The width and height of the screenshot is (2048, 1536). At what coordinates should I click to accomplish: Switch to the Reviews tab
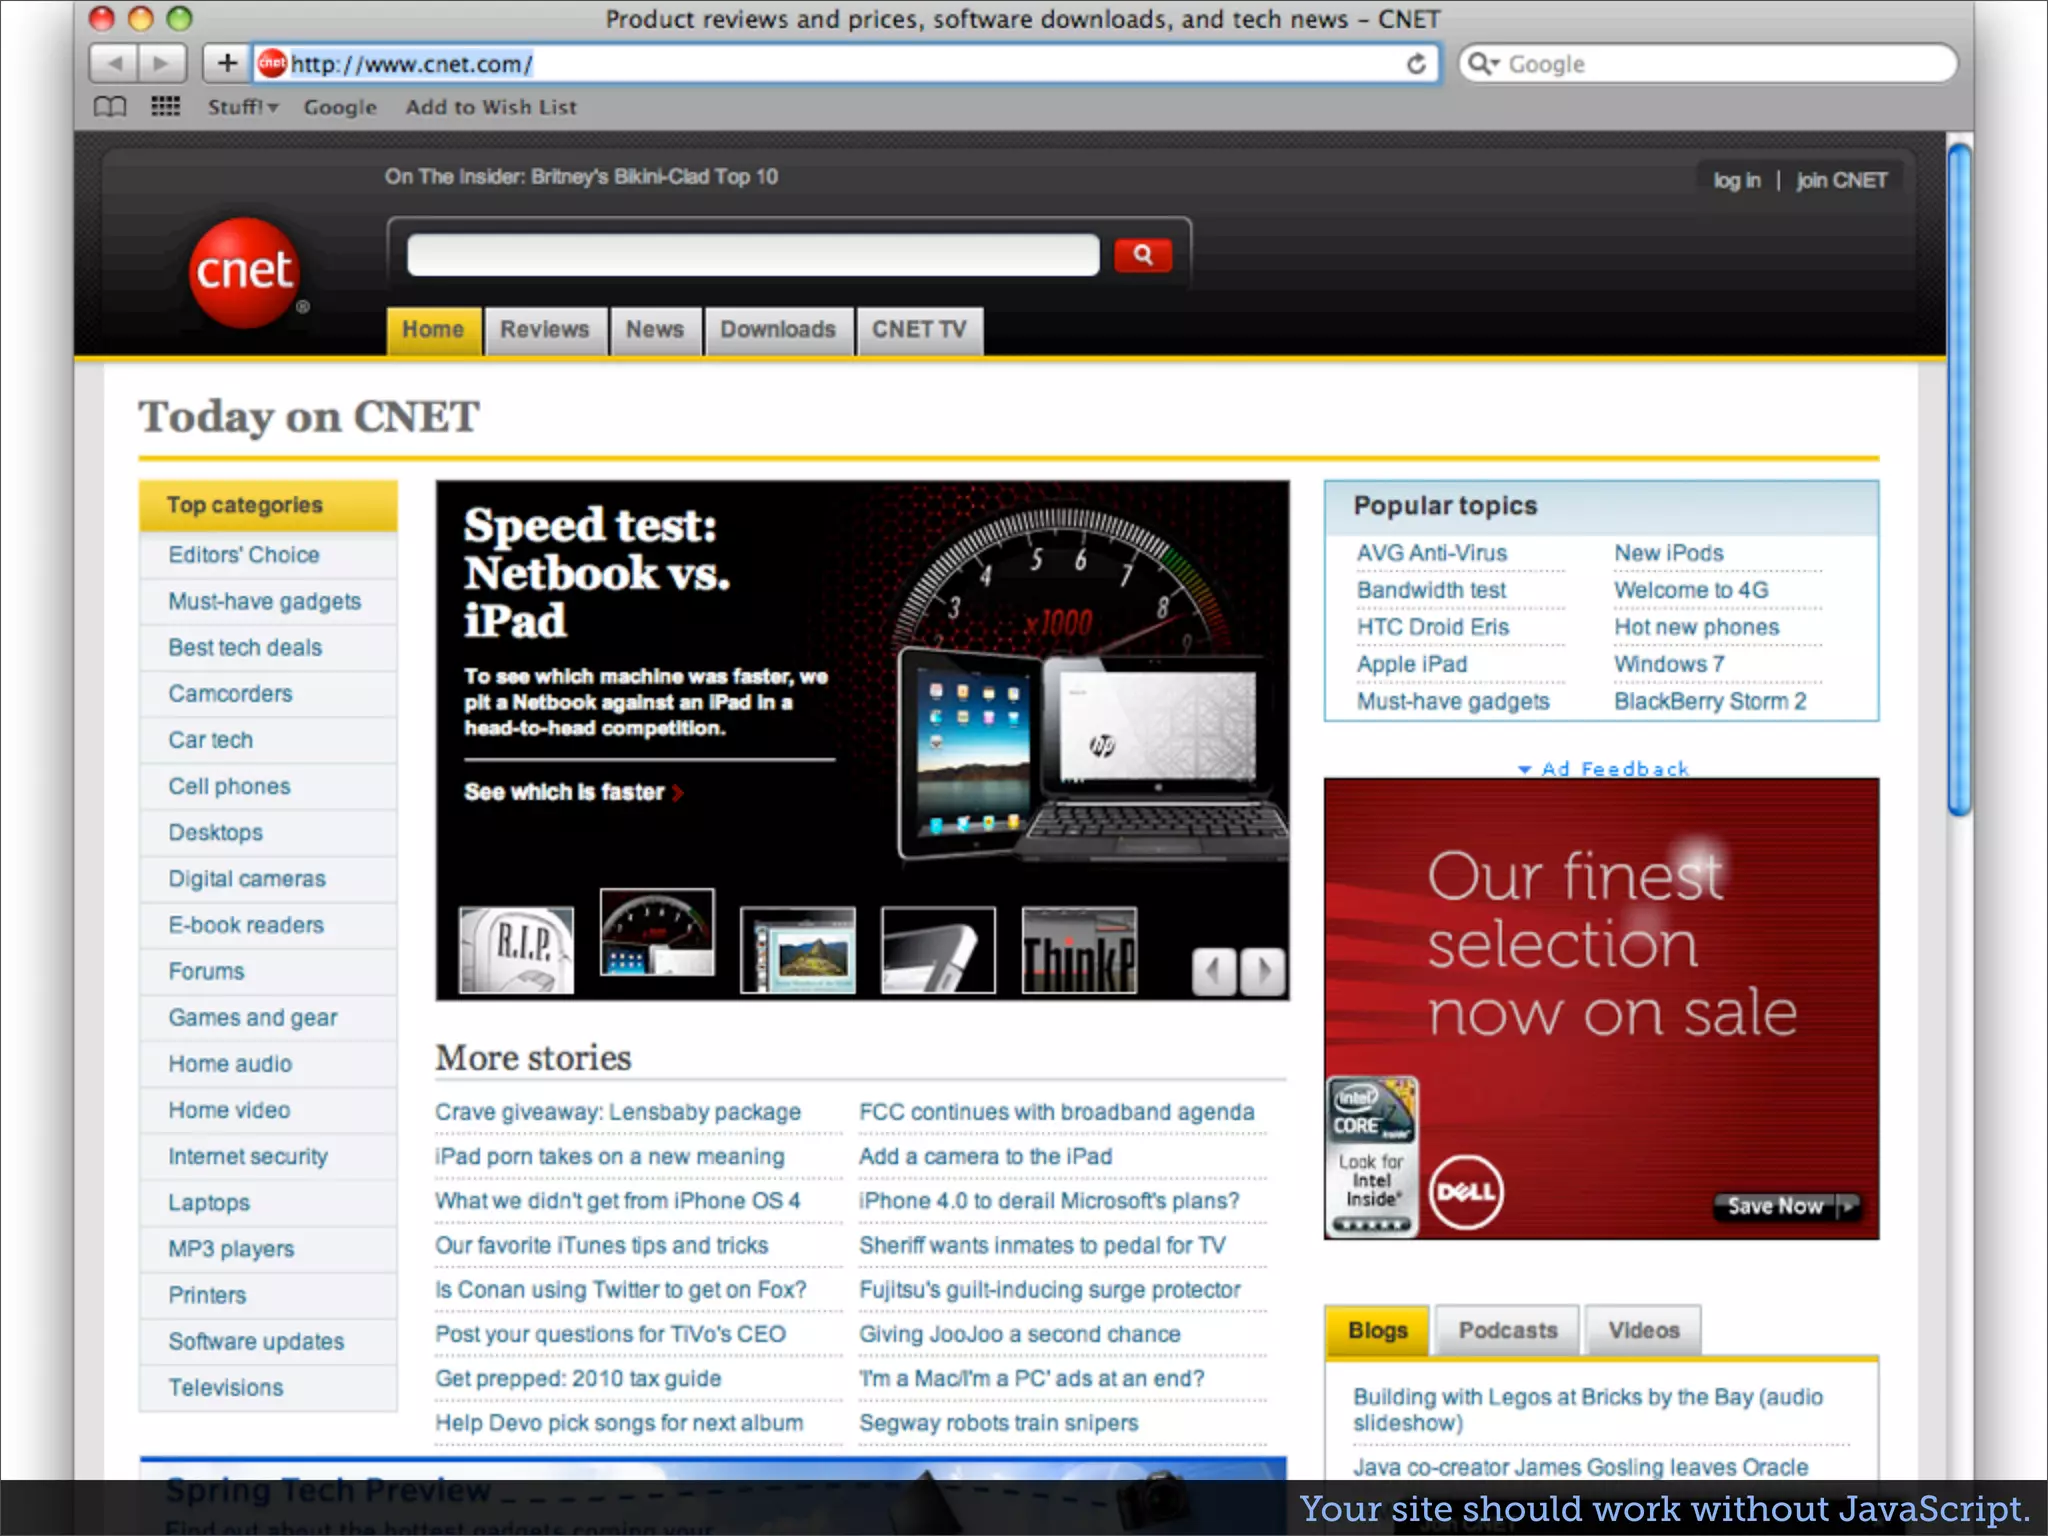(545, 330)
